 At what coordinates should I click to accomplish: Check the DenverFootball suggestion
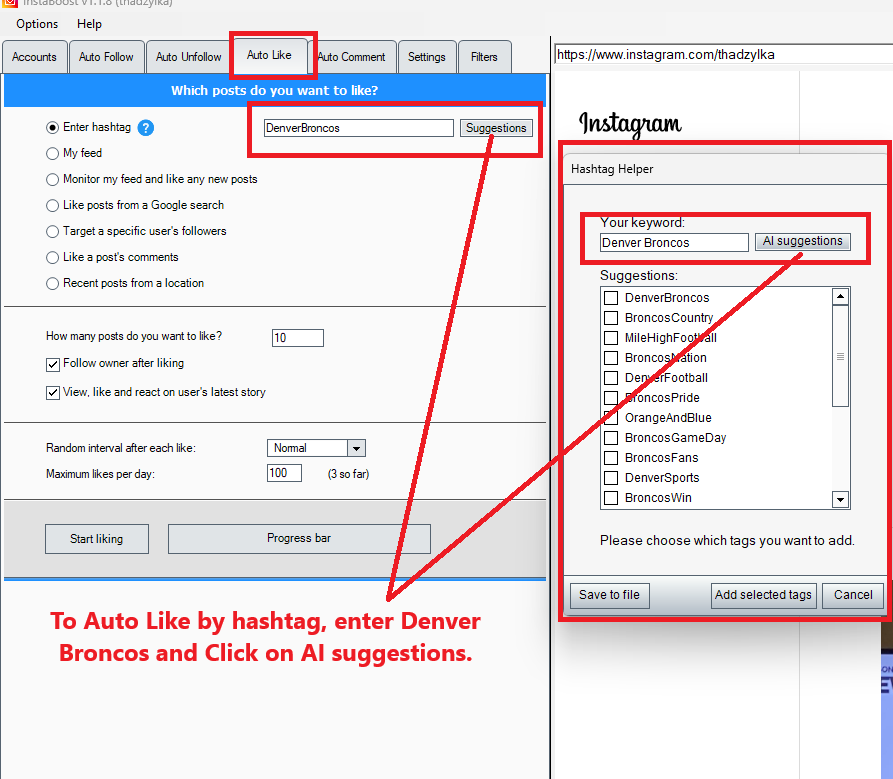tap(611, 378)
